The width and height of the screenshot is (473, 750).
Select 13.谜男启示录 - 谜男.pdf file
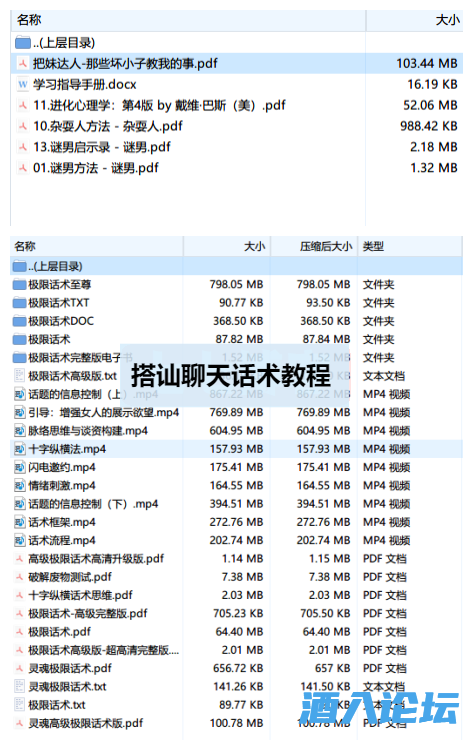[236, 147]
